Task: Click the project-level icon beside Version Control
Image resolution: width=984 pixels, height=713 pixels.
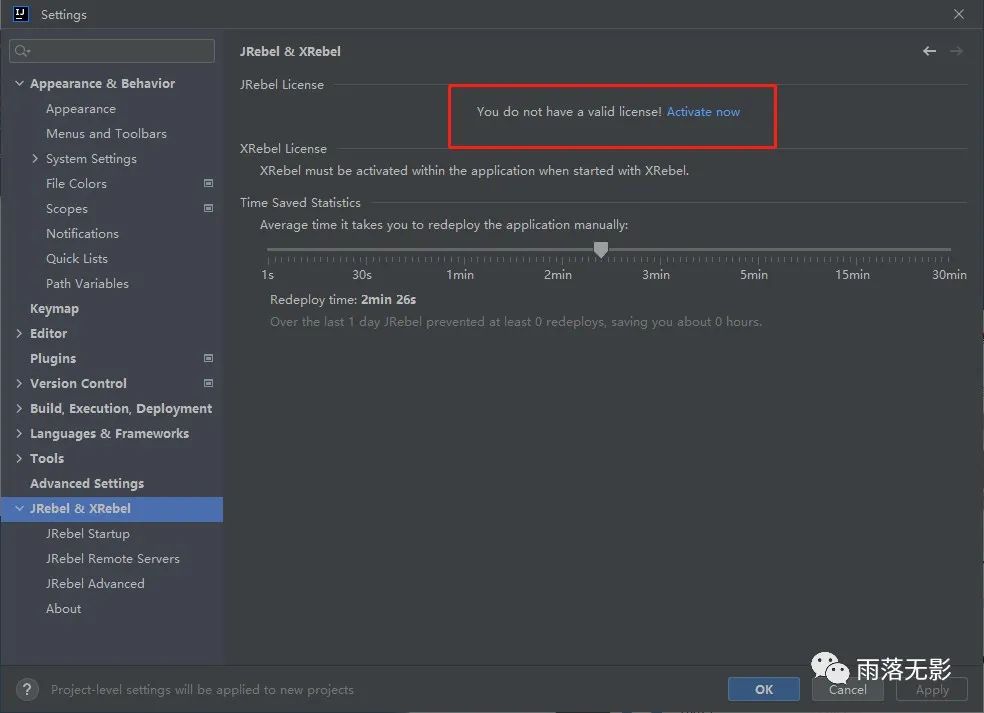Action: click(x=208, y=383)
